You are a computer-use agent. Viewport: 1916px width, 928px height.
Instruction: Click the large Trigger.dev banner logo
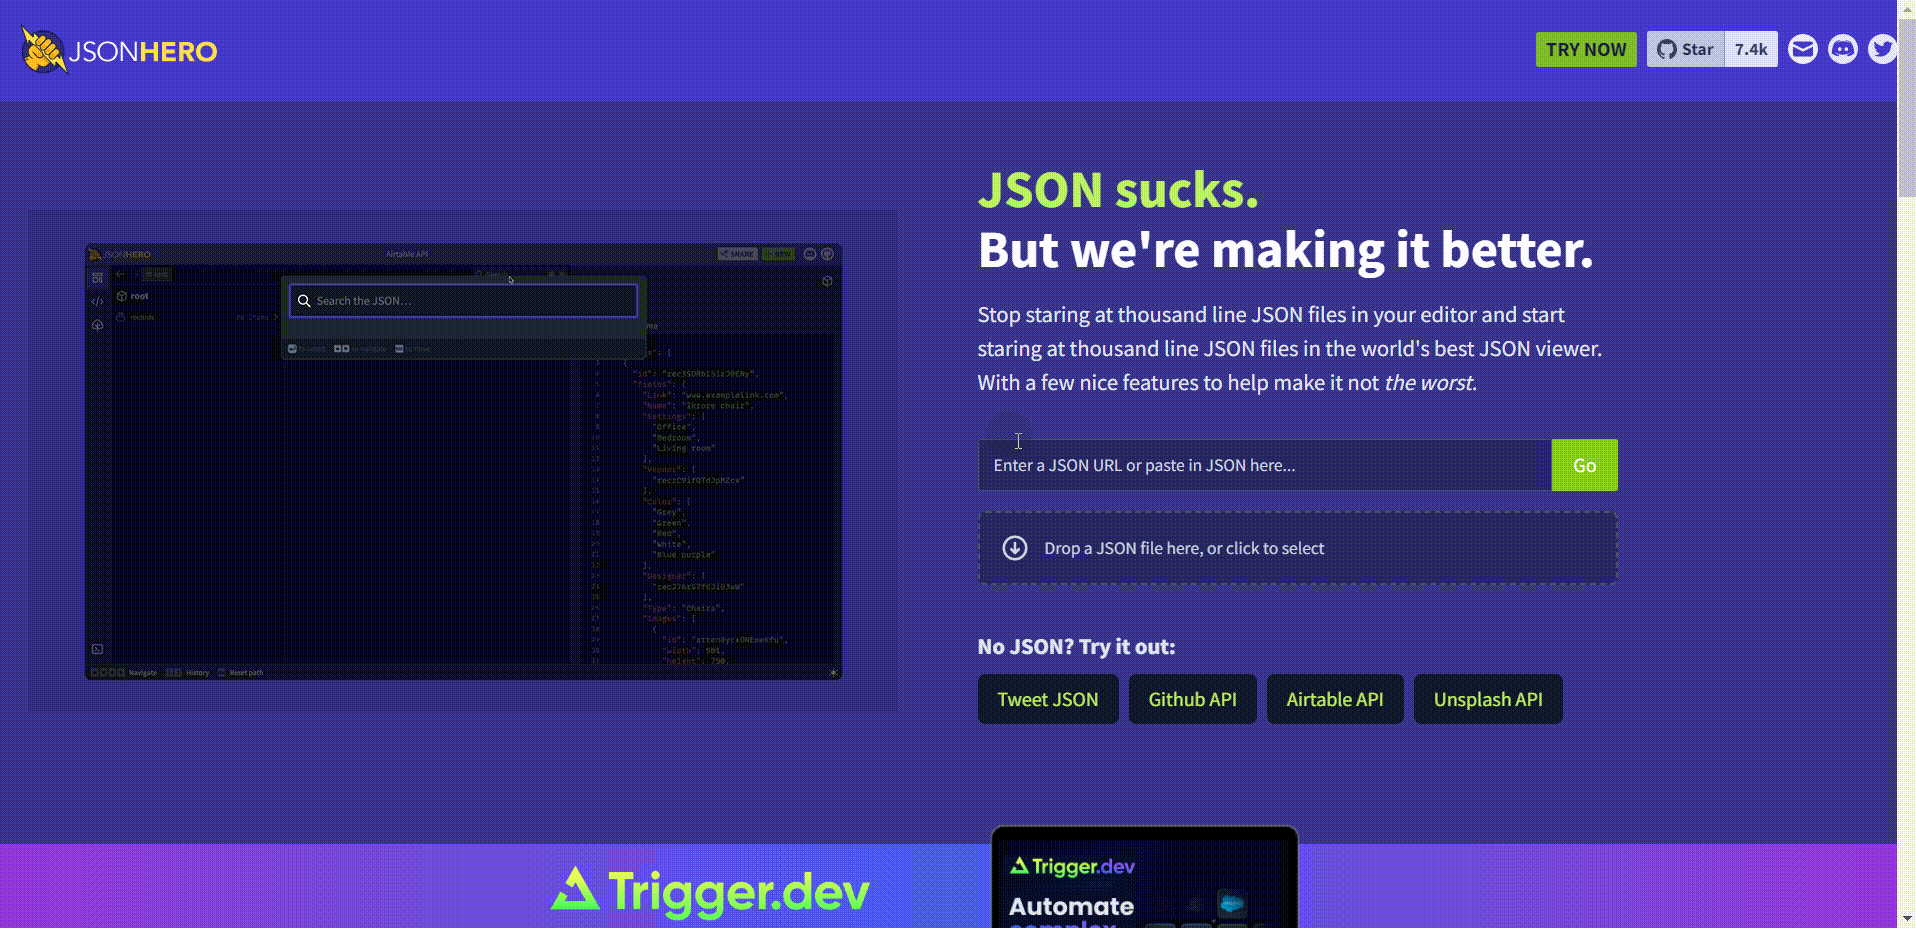coord(710,891)
